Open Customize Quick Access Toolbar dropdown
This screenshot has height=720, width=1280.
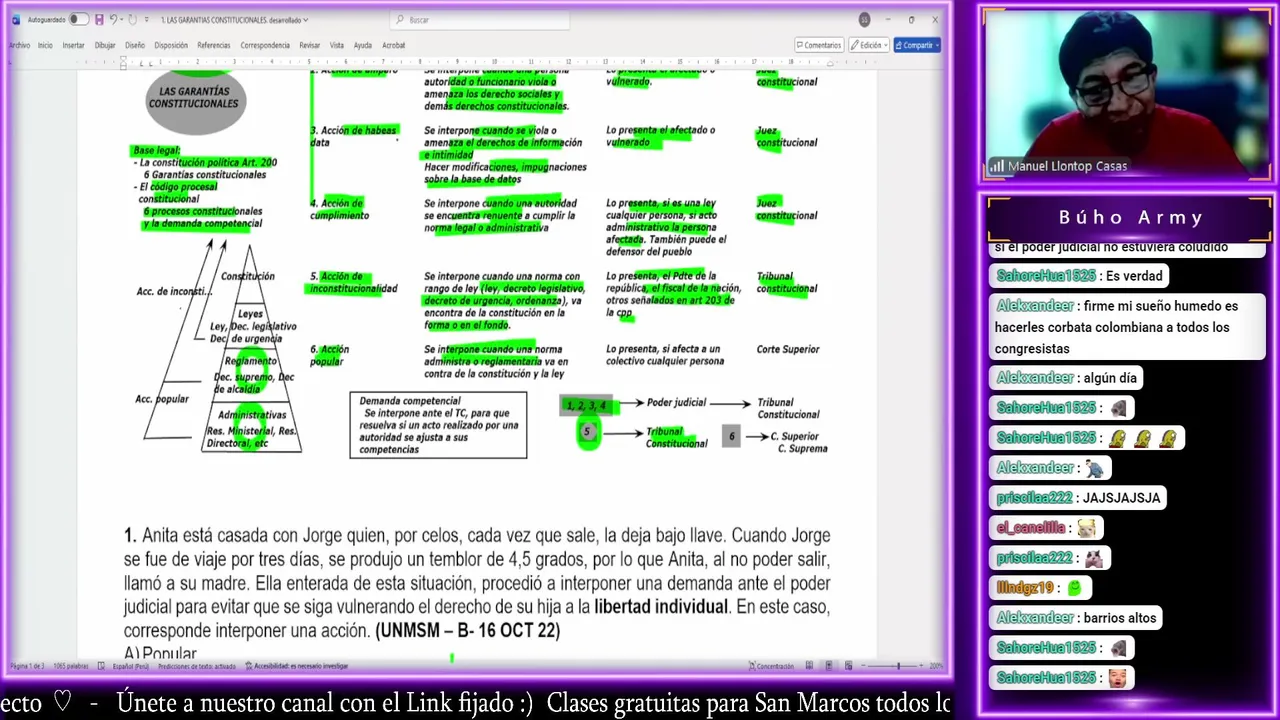[x=147, y=20]
